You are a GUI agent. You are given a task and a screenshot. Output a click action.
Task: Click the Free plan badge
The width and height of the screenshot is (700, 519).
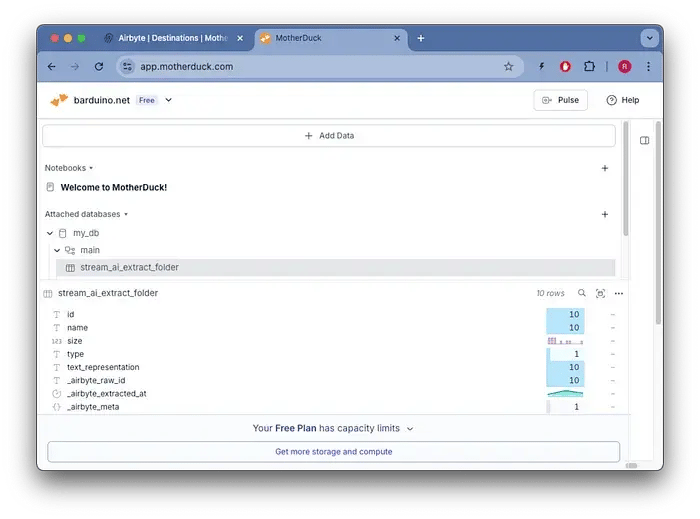pyautogui.click(x=146, y=100)
